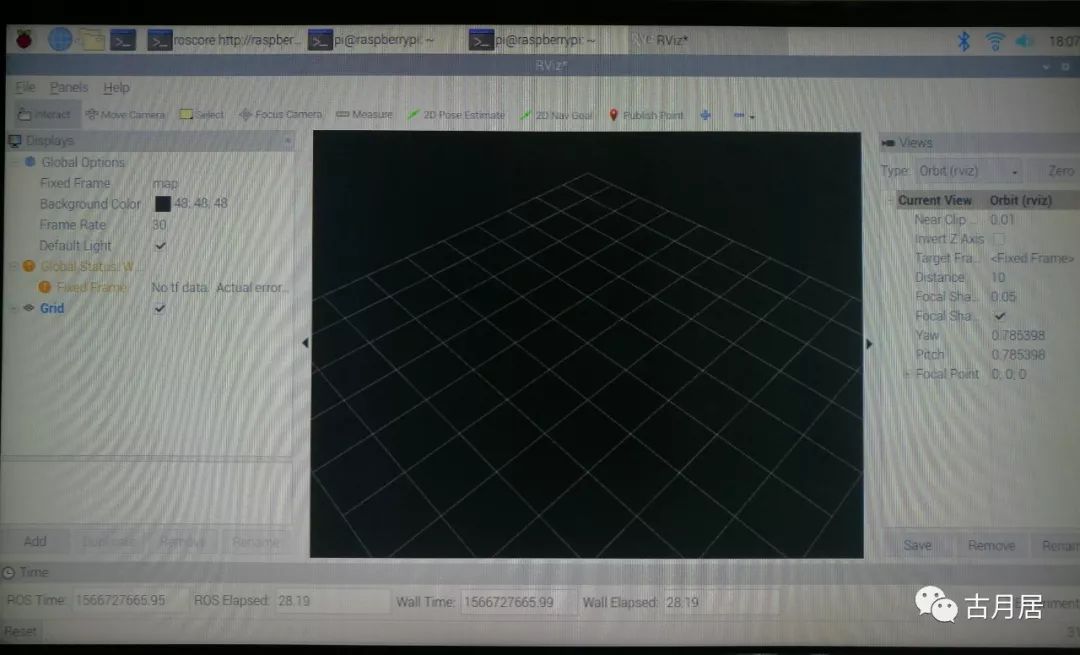Close the Displays panel
The image size is (1080, 655).
tap(288, 141)
